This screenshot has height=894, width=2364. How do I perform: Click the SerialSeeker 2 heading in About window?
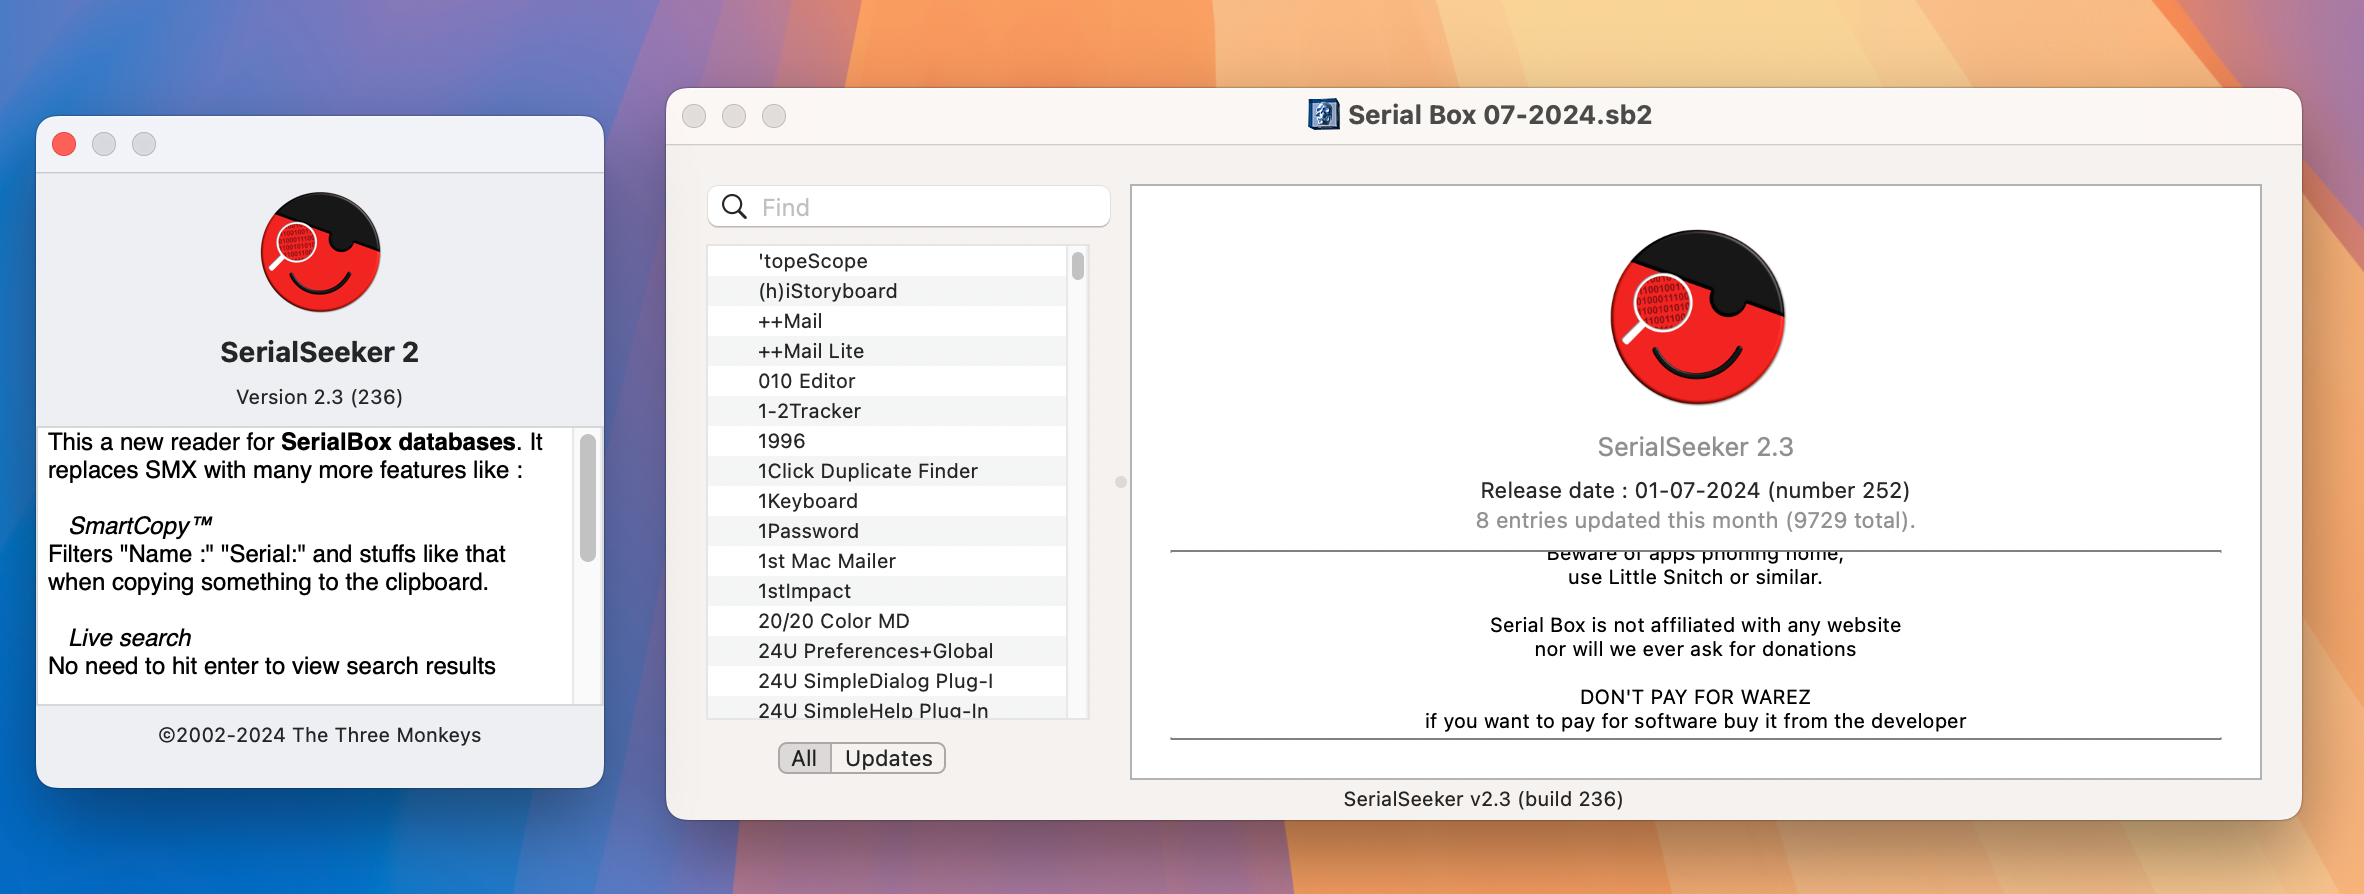click(x=319, y=352)
